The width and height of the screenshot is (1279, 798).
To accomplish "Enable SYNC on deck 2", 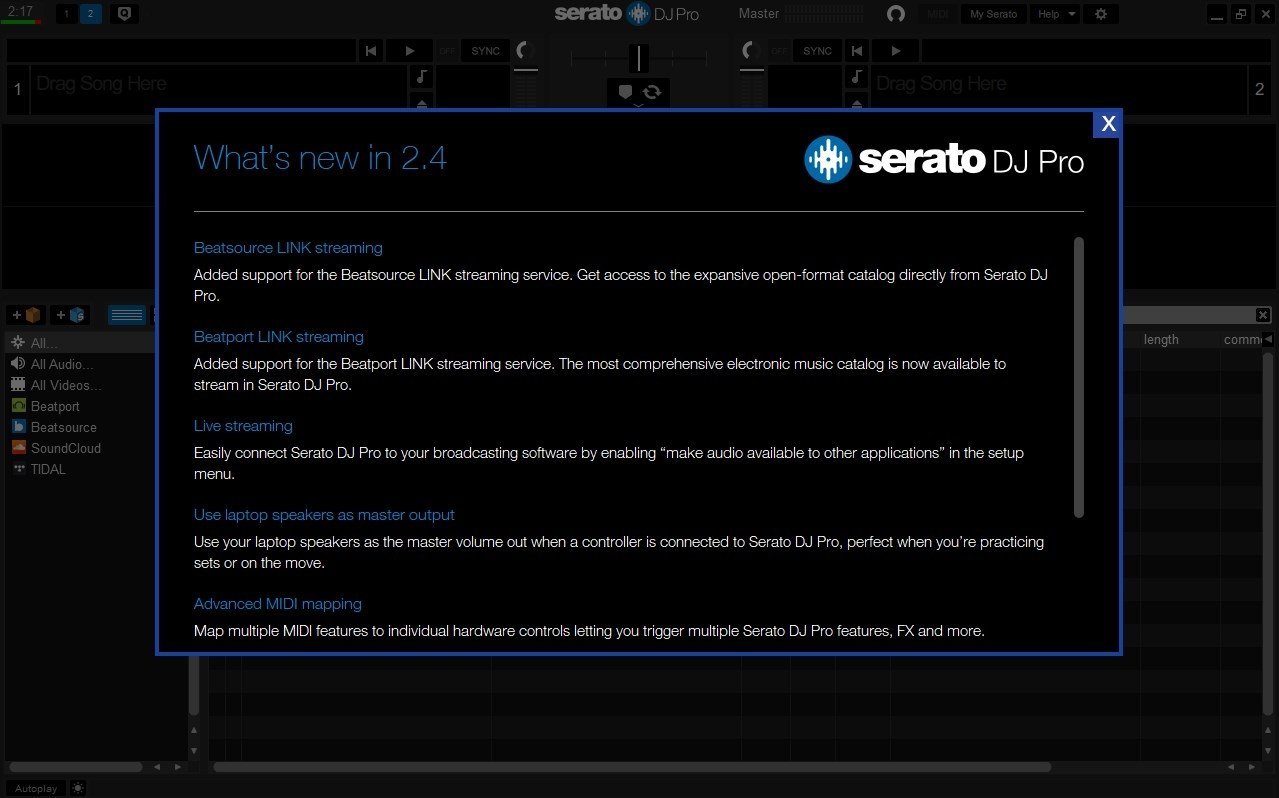I will [x=818, y=51].
